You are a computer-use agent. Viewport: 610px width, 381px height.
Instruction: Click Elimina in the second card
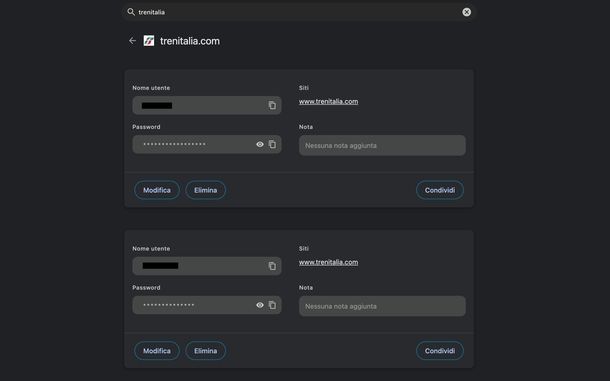205,351
